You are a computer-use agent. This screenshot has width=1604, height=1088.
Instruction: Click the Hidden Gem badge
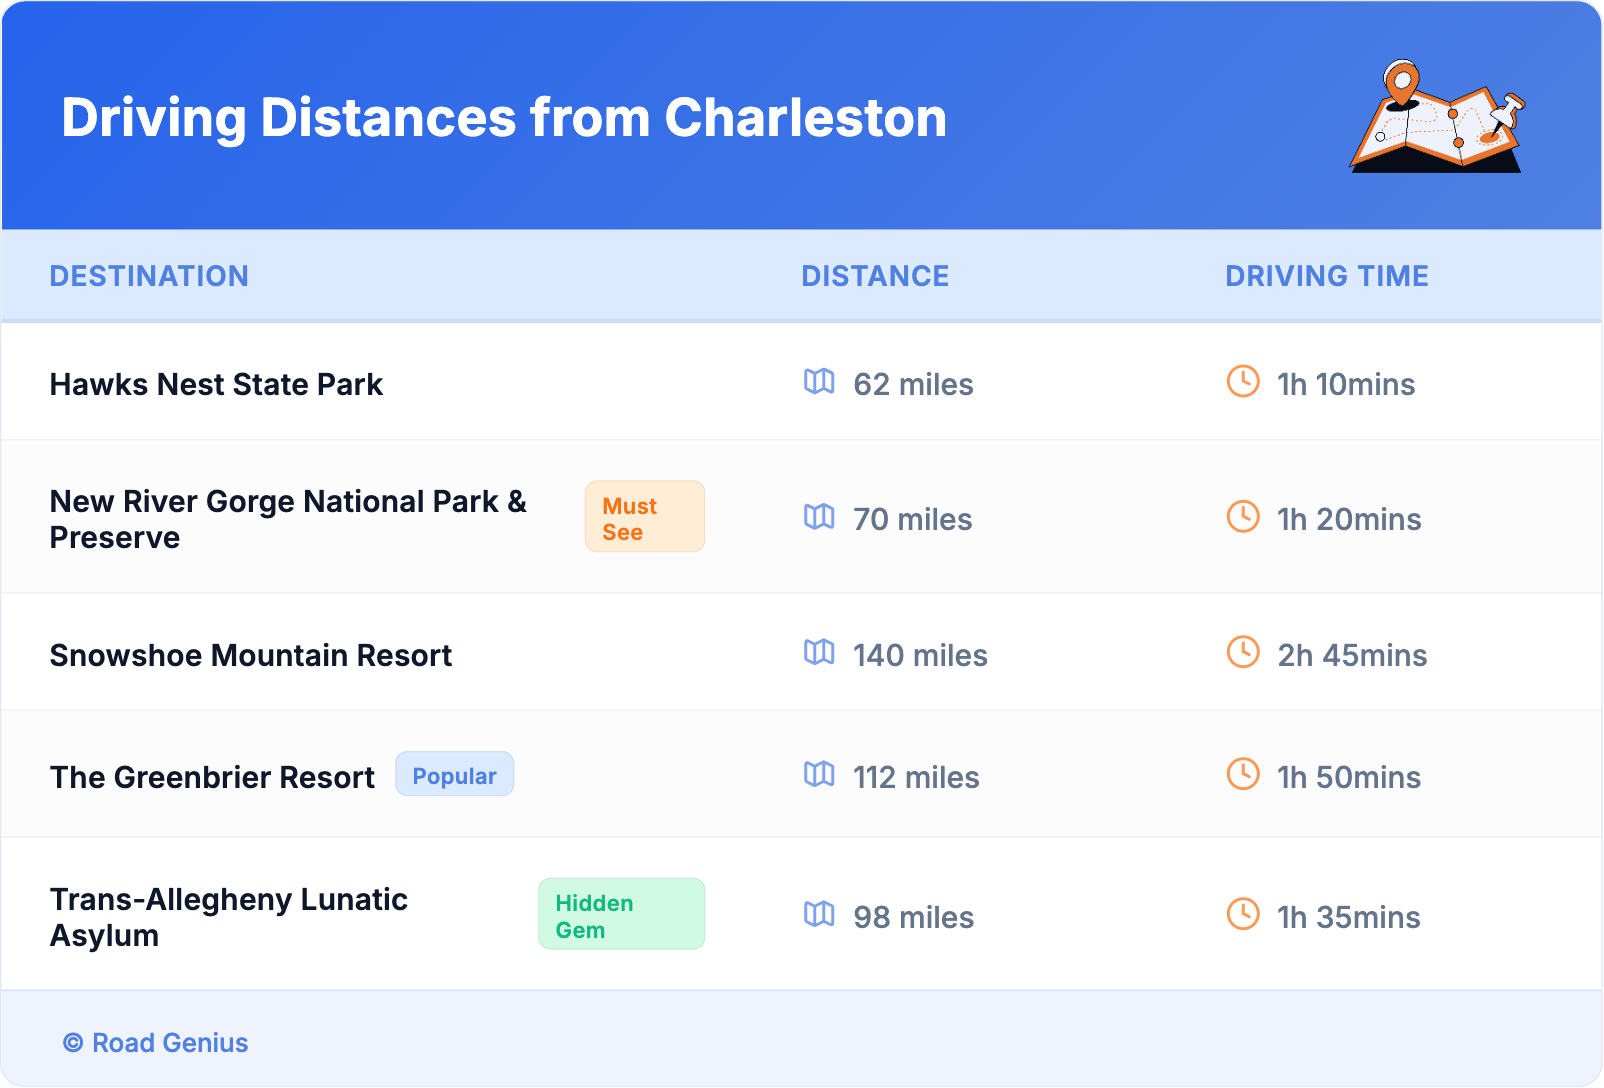(x=621, y=915)
